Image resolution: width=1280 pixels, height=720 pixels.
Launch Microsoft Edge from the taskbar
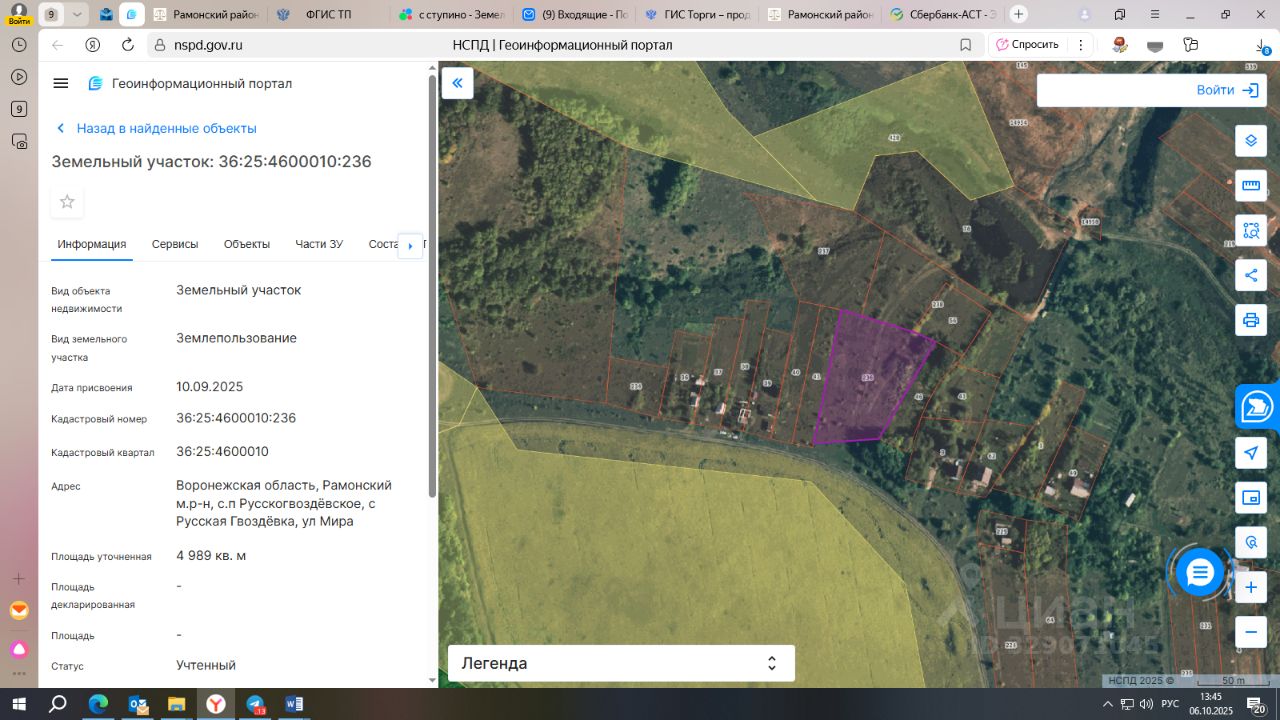point(98,704)
